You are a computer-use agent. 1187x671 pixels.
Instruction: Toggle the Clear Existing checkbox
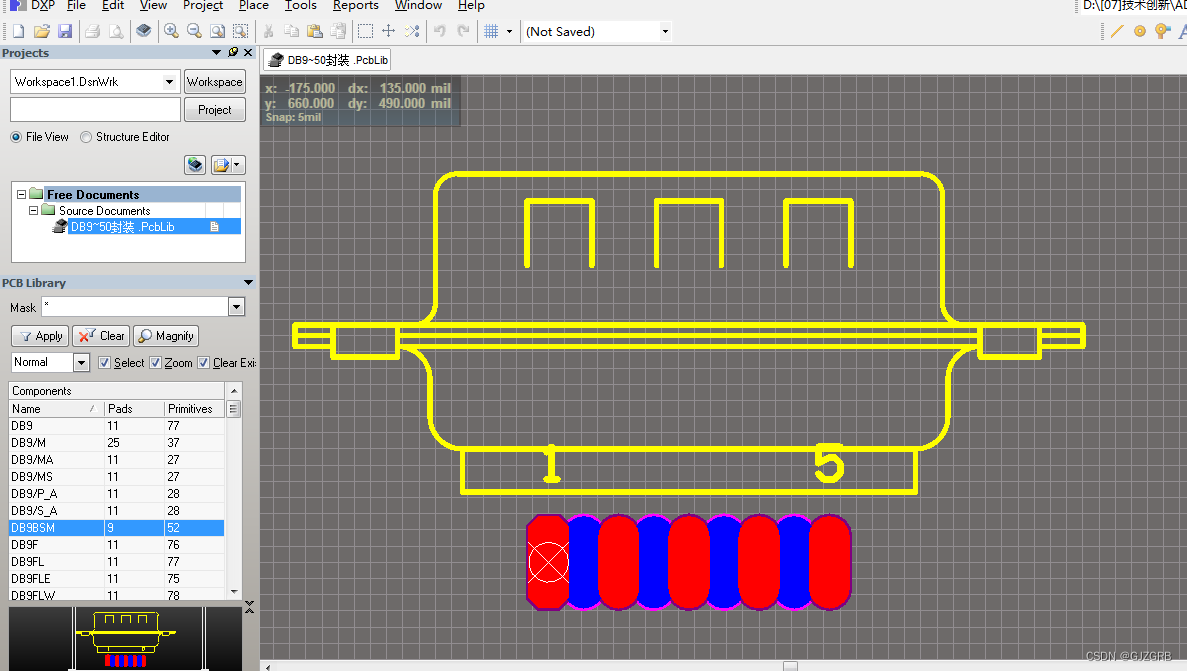[x=204, y=363]
